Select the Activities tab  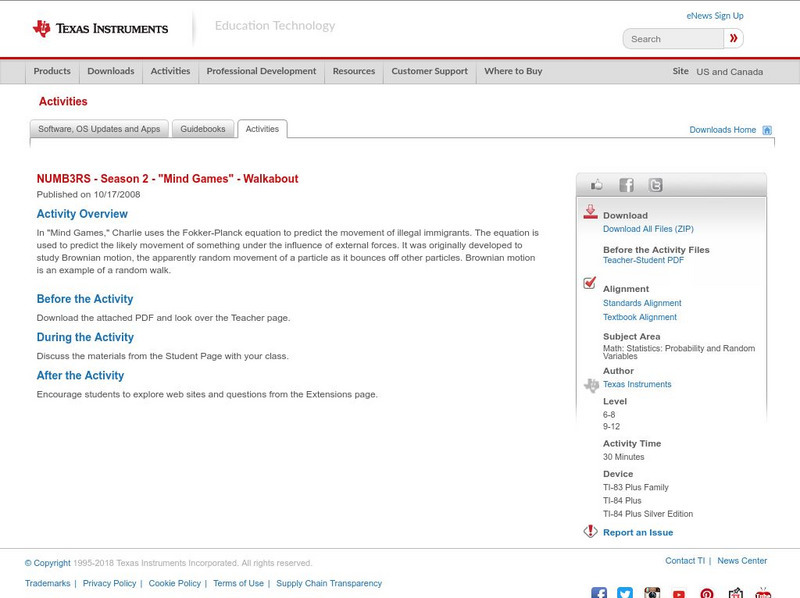[262, 129]
